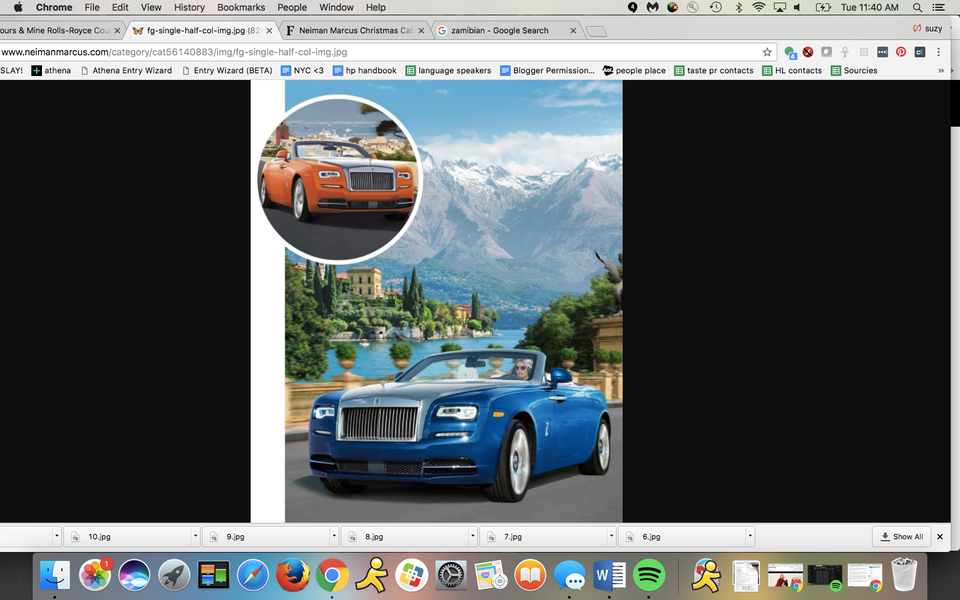Open the Wi-Fi status menu
Viewport: 960px width, 600px height.
click(x=759, y=7)
